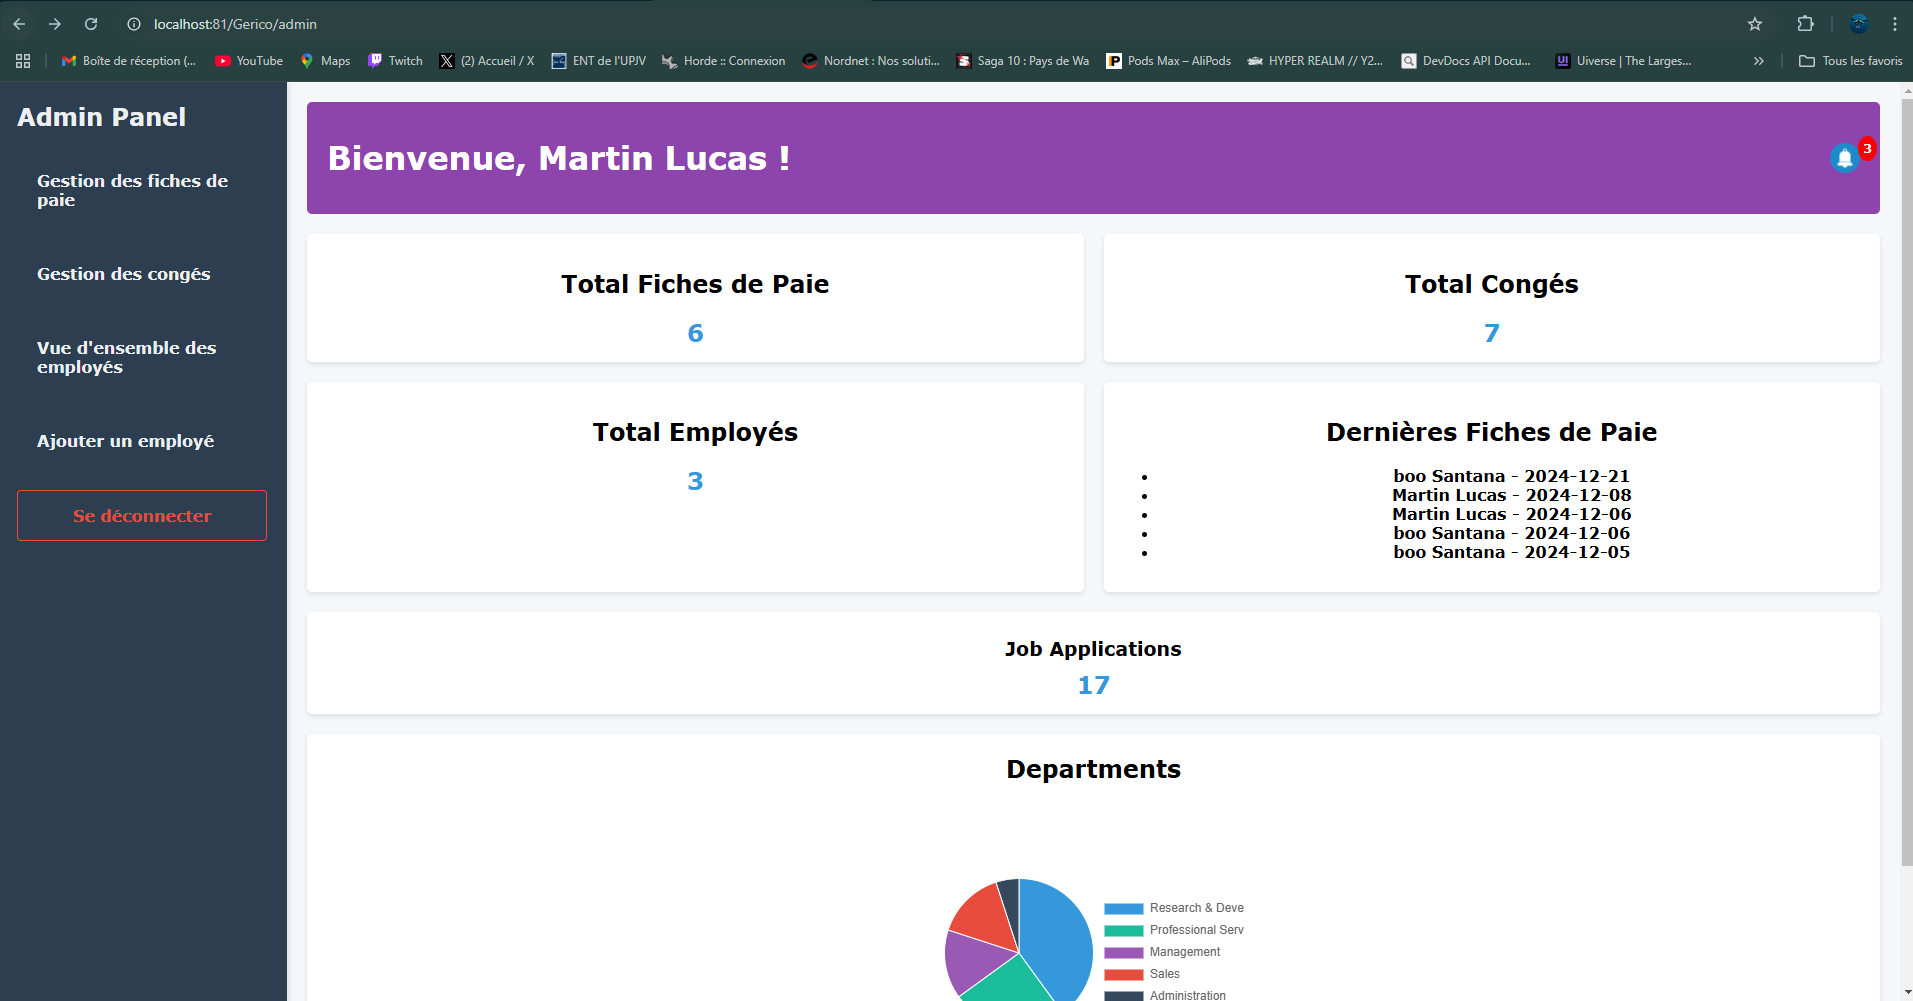Select boo Santana - 2024-12-05 entry

1511,552
